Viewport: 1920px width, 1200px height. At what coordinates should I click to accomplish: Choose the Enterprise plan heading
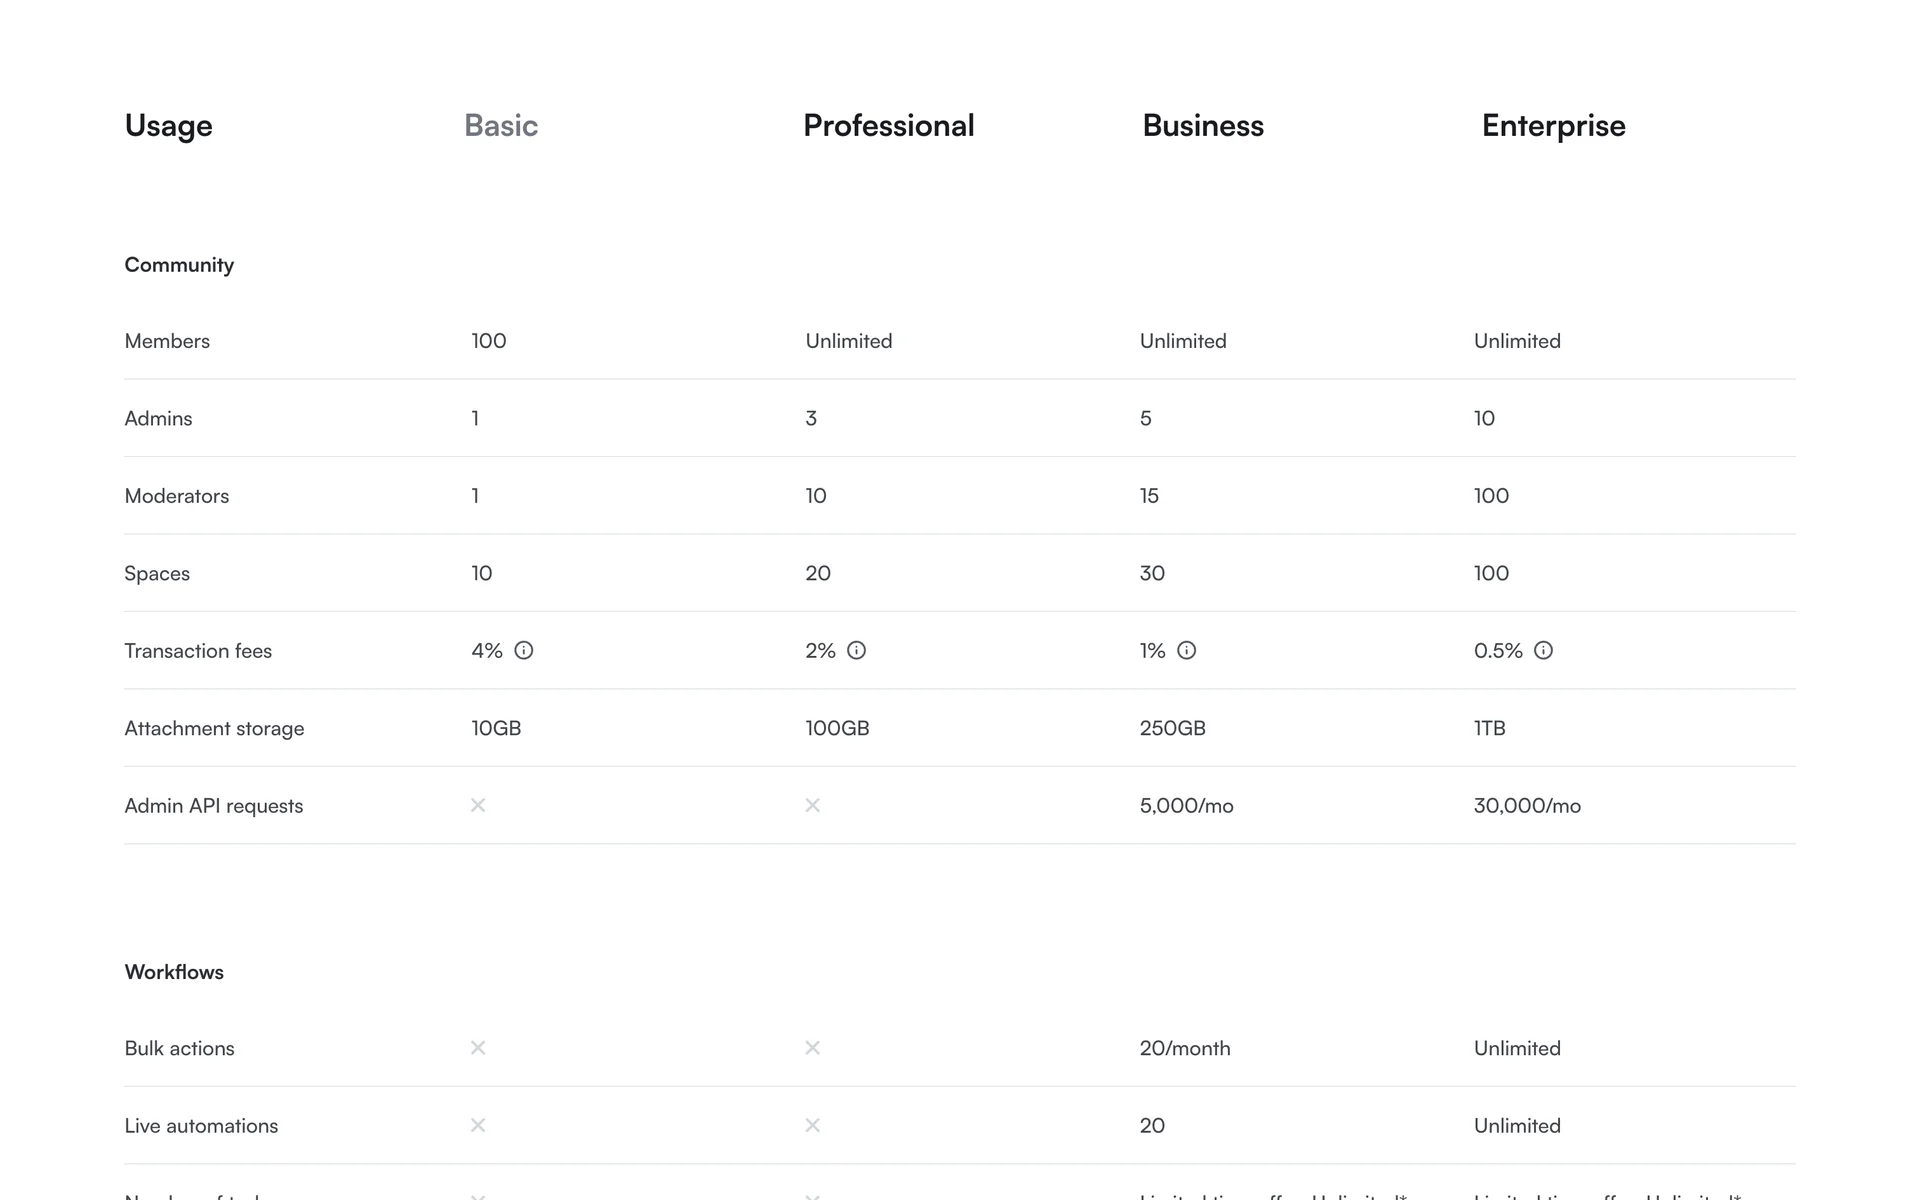1553,126
